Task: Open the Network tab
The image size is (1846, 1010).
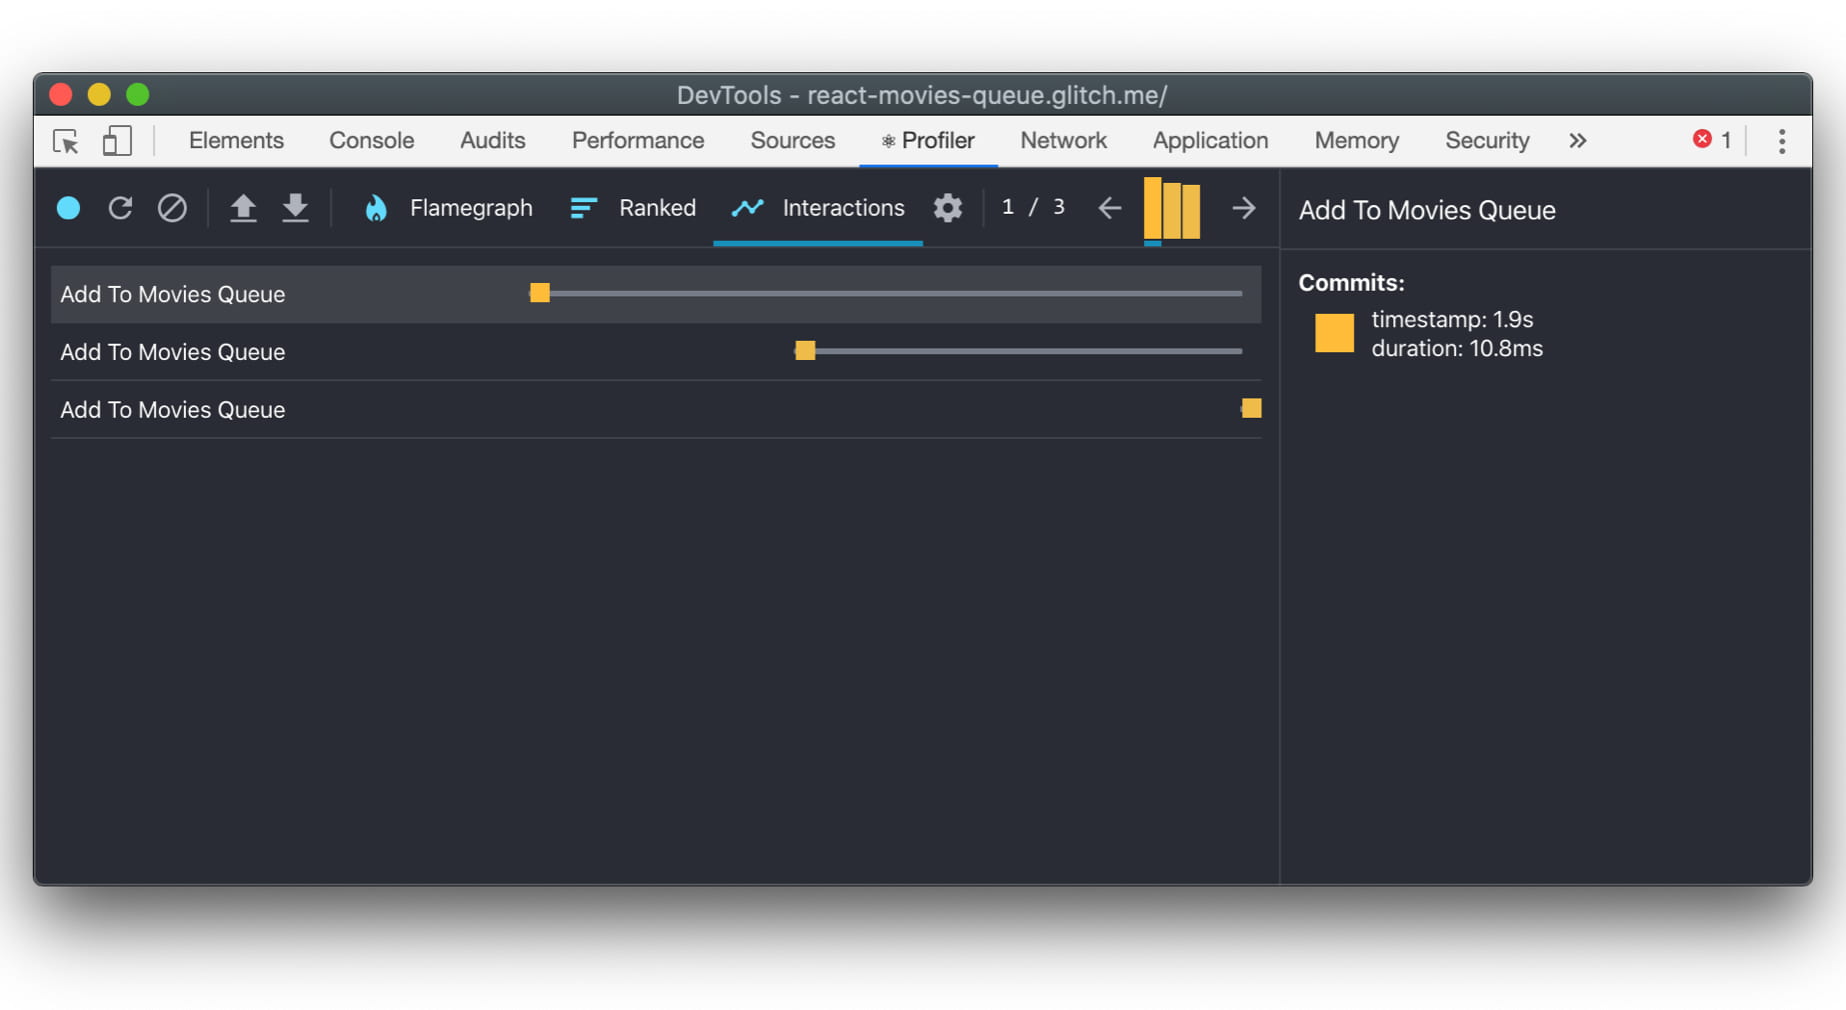Action: coord(1063,141)
